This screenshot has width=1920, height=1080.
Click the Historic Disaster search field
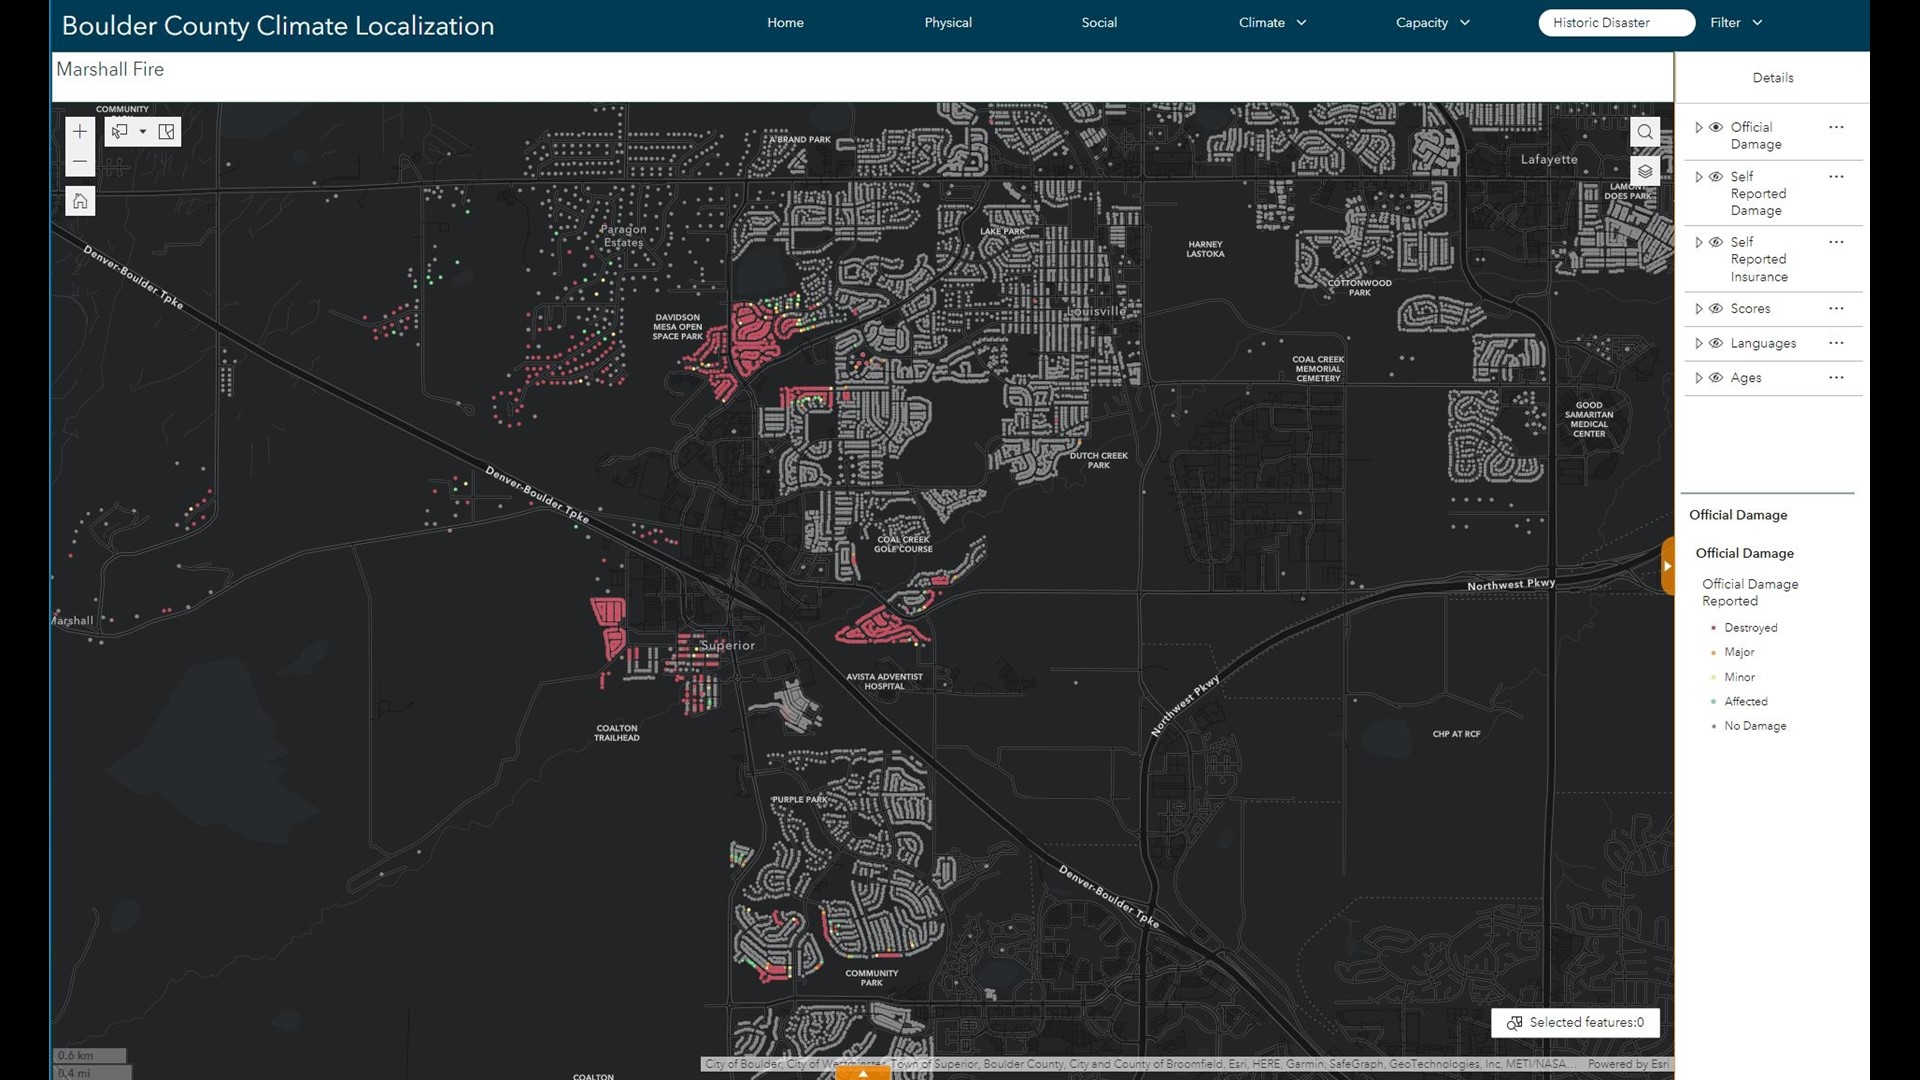coord(1614,22)
